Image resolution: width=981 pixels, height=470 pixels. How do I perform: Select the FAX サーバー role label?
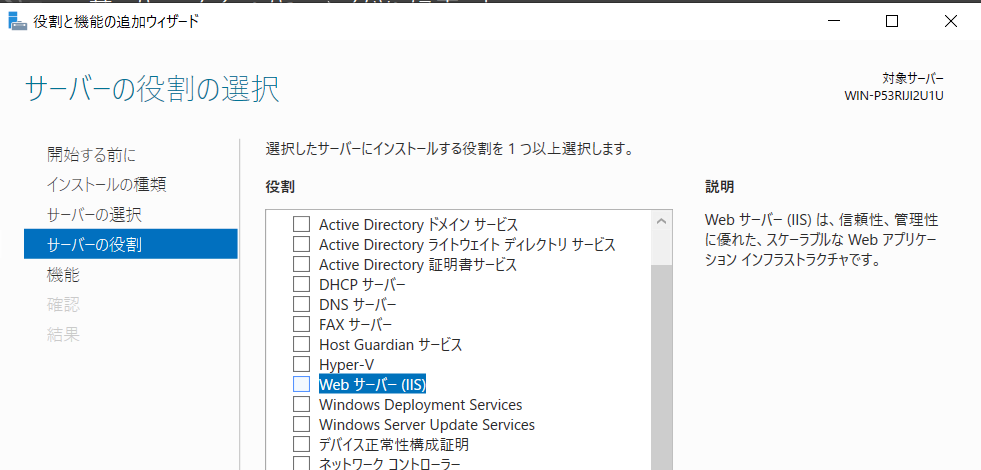point(355,325)
